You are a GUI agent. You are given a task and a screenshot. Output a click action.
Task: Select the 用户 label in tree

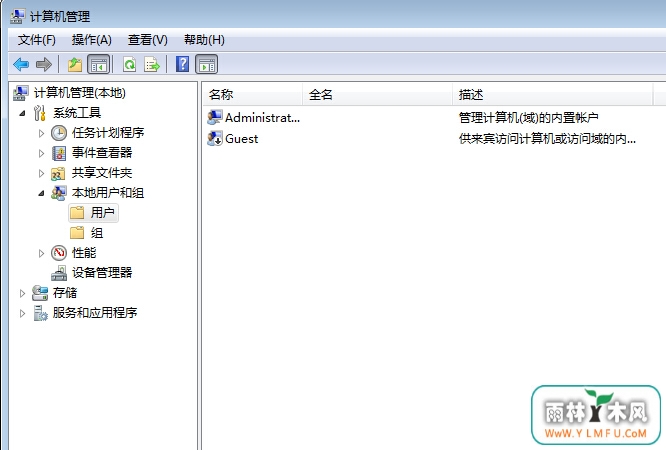pyautogui.click(x=102, y=212)
